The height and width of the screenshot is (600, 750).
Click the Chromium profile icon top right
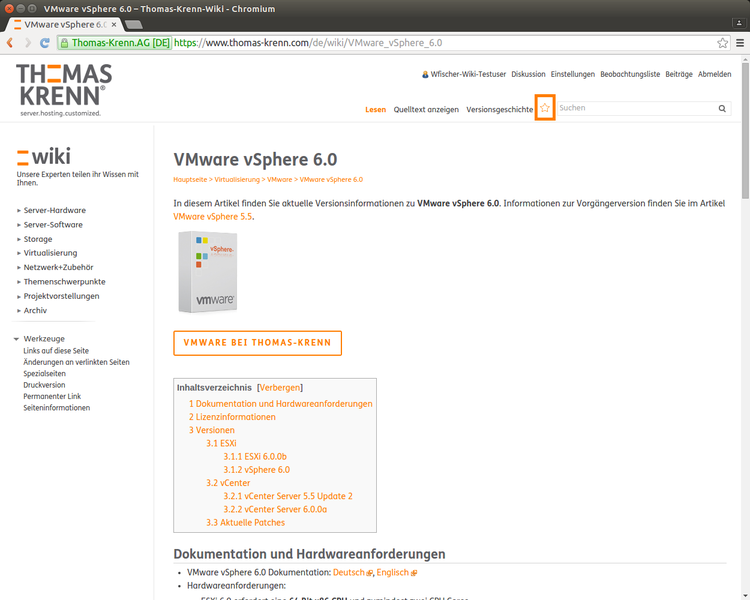coord(739,22)
